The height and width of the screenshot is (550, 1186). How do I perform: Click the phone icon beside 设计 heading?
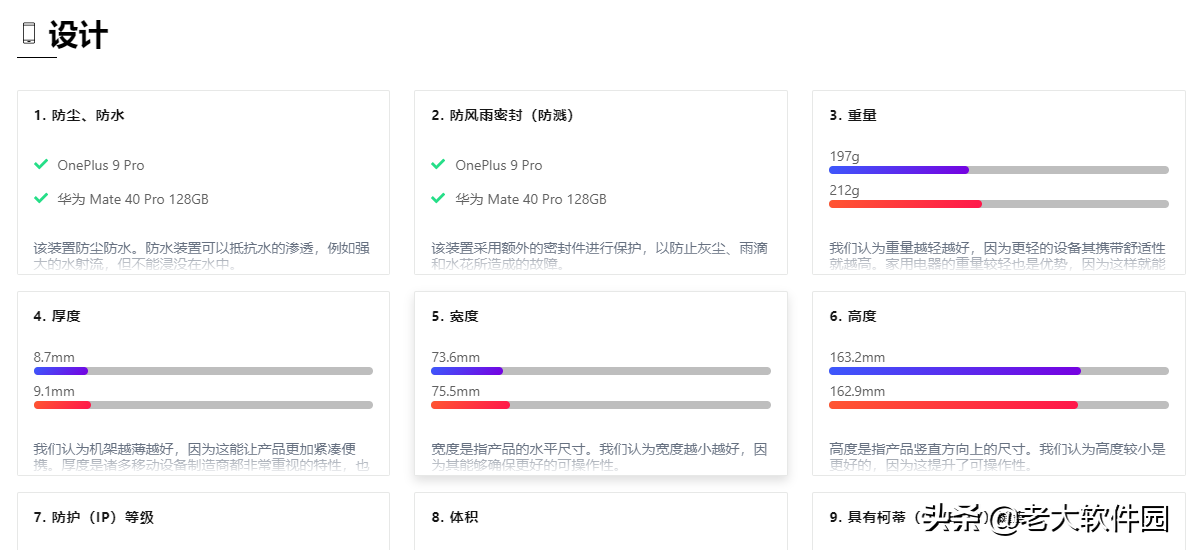tap(29, 34)
